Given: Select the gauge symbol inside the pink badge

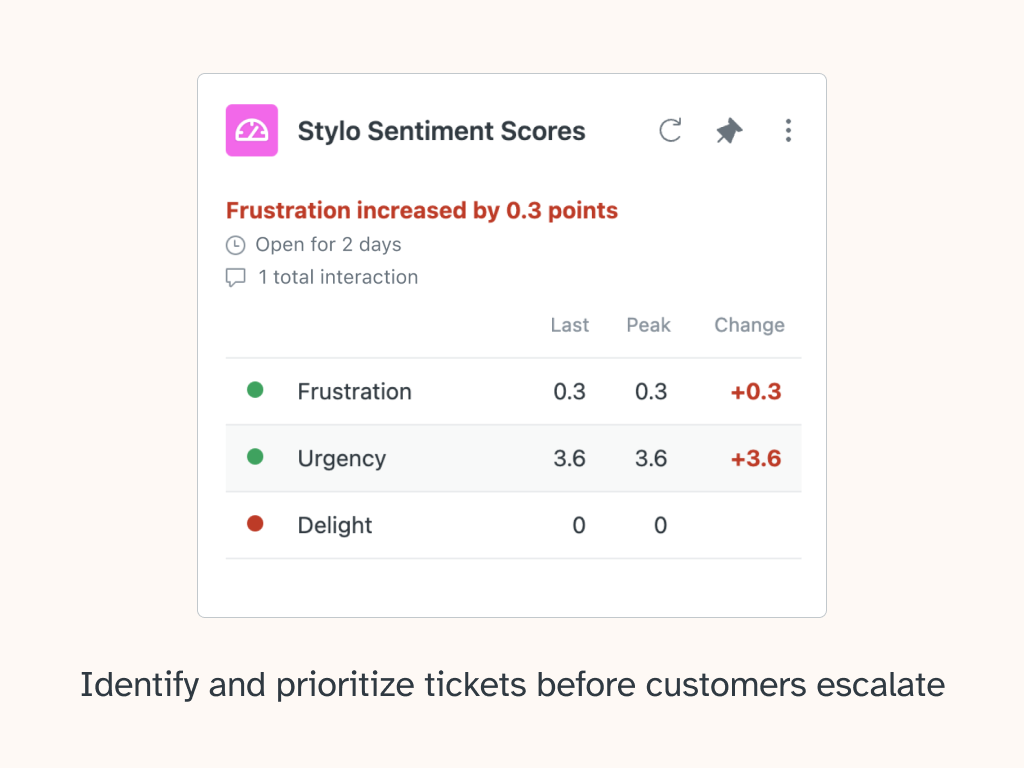Looking at the screenshot, I should (251, 130).
